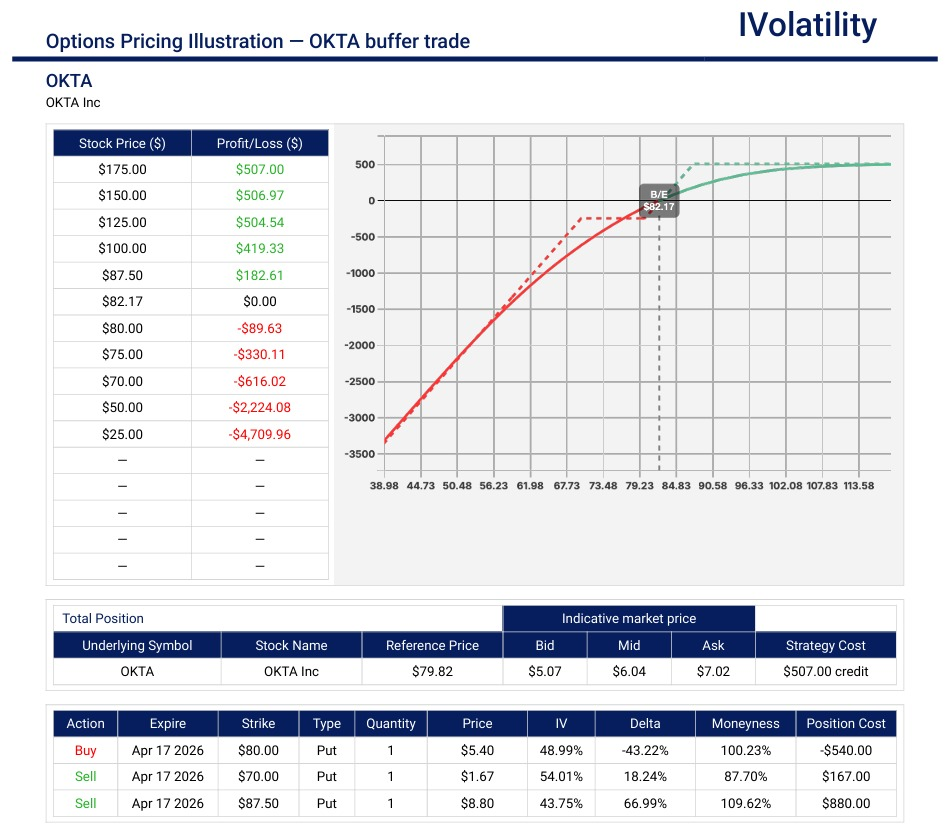Click the Buy action in the $80.00 put row
The height and width of the screenshot is (825, 949).
click(x=86, y=750)
